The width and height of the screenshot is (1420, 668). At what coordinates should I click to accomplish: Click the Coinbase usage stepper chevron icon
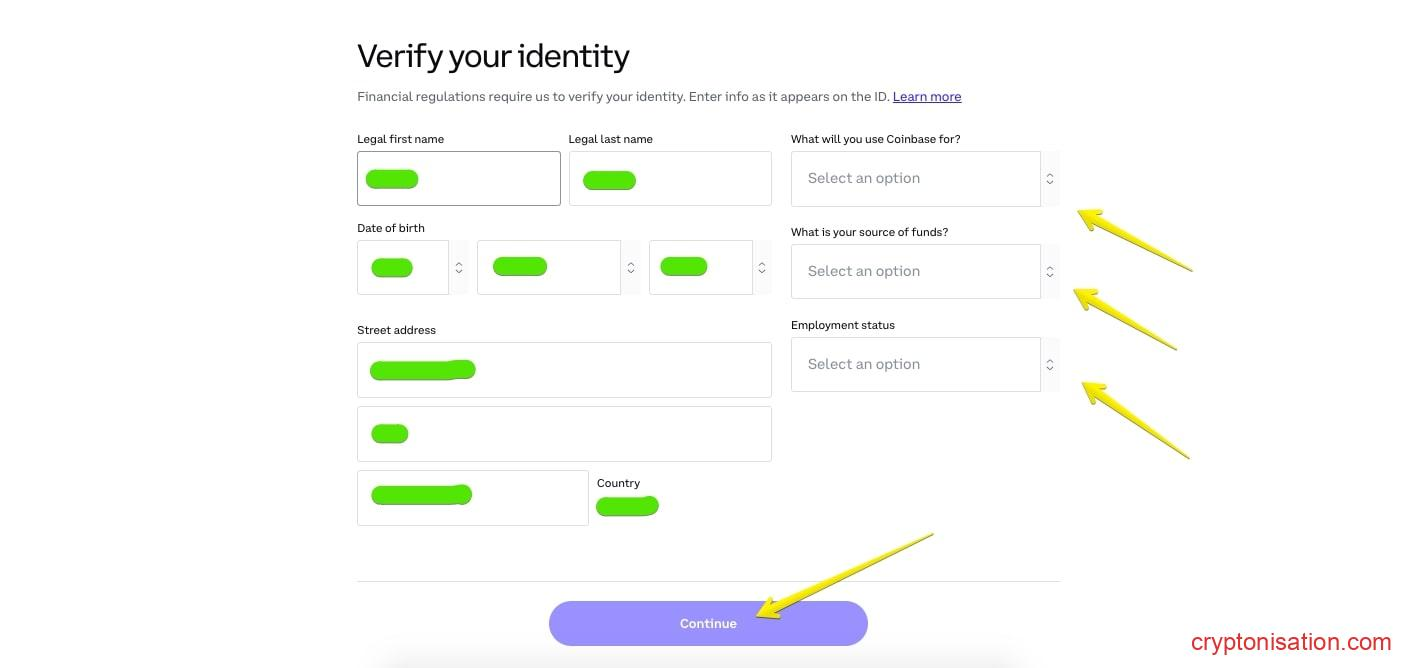[x=1049, y=178]
